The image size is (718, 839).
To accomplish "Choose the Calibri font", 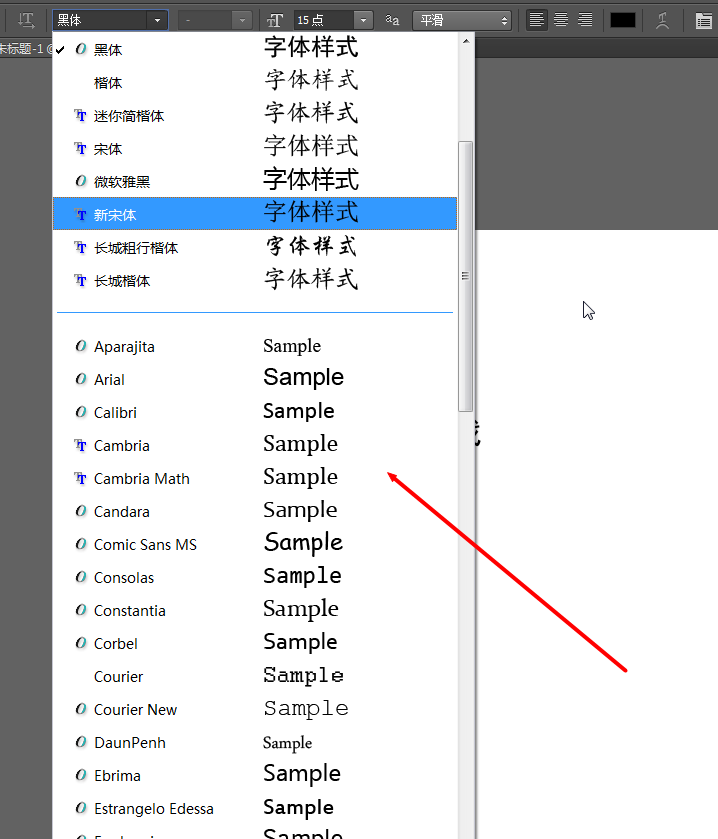I will click(255, 412).
